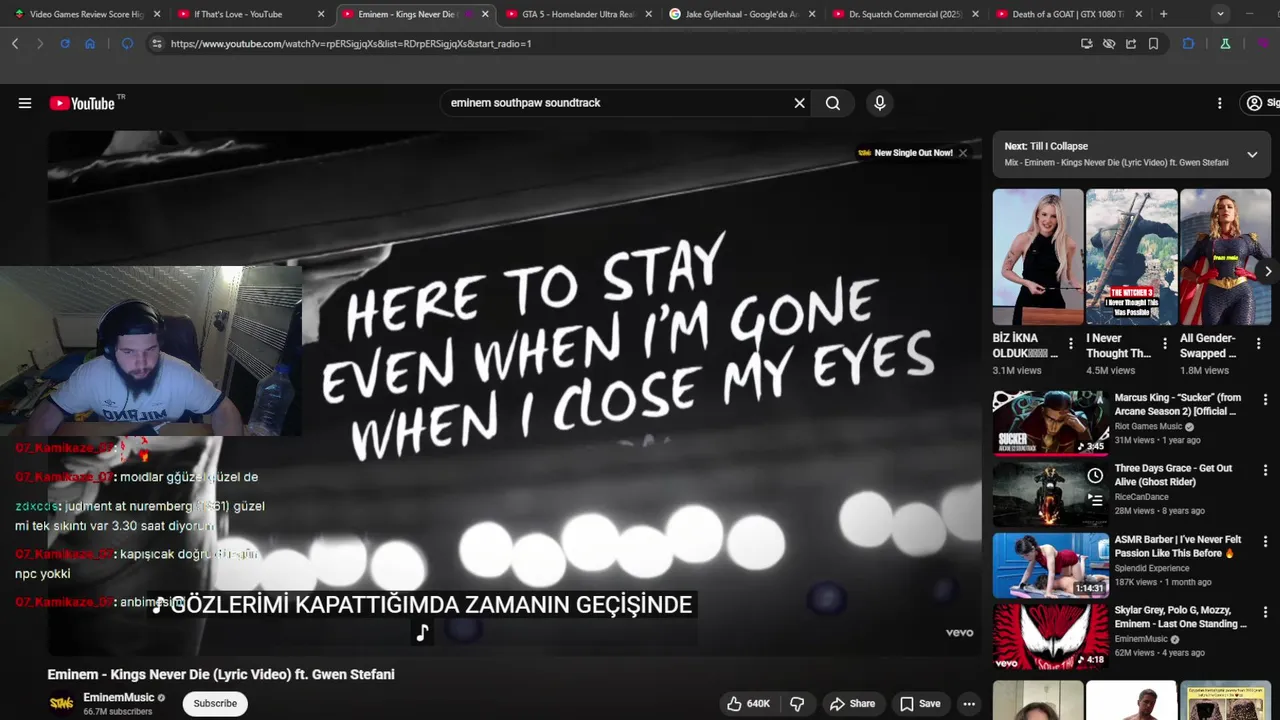Image resolution: width=1280 pixels, height=720 pixels.
Task: Open YouTube settings three-dot menu in header
Action: click(x=1219, y=103)
